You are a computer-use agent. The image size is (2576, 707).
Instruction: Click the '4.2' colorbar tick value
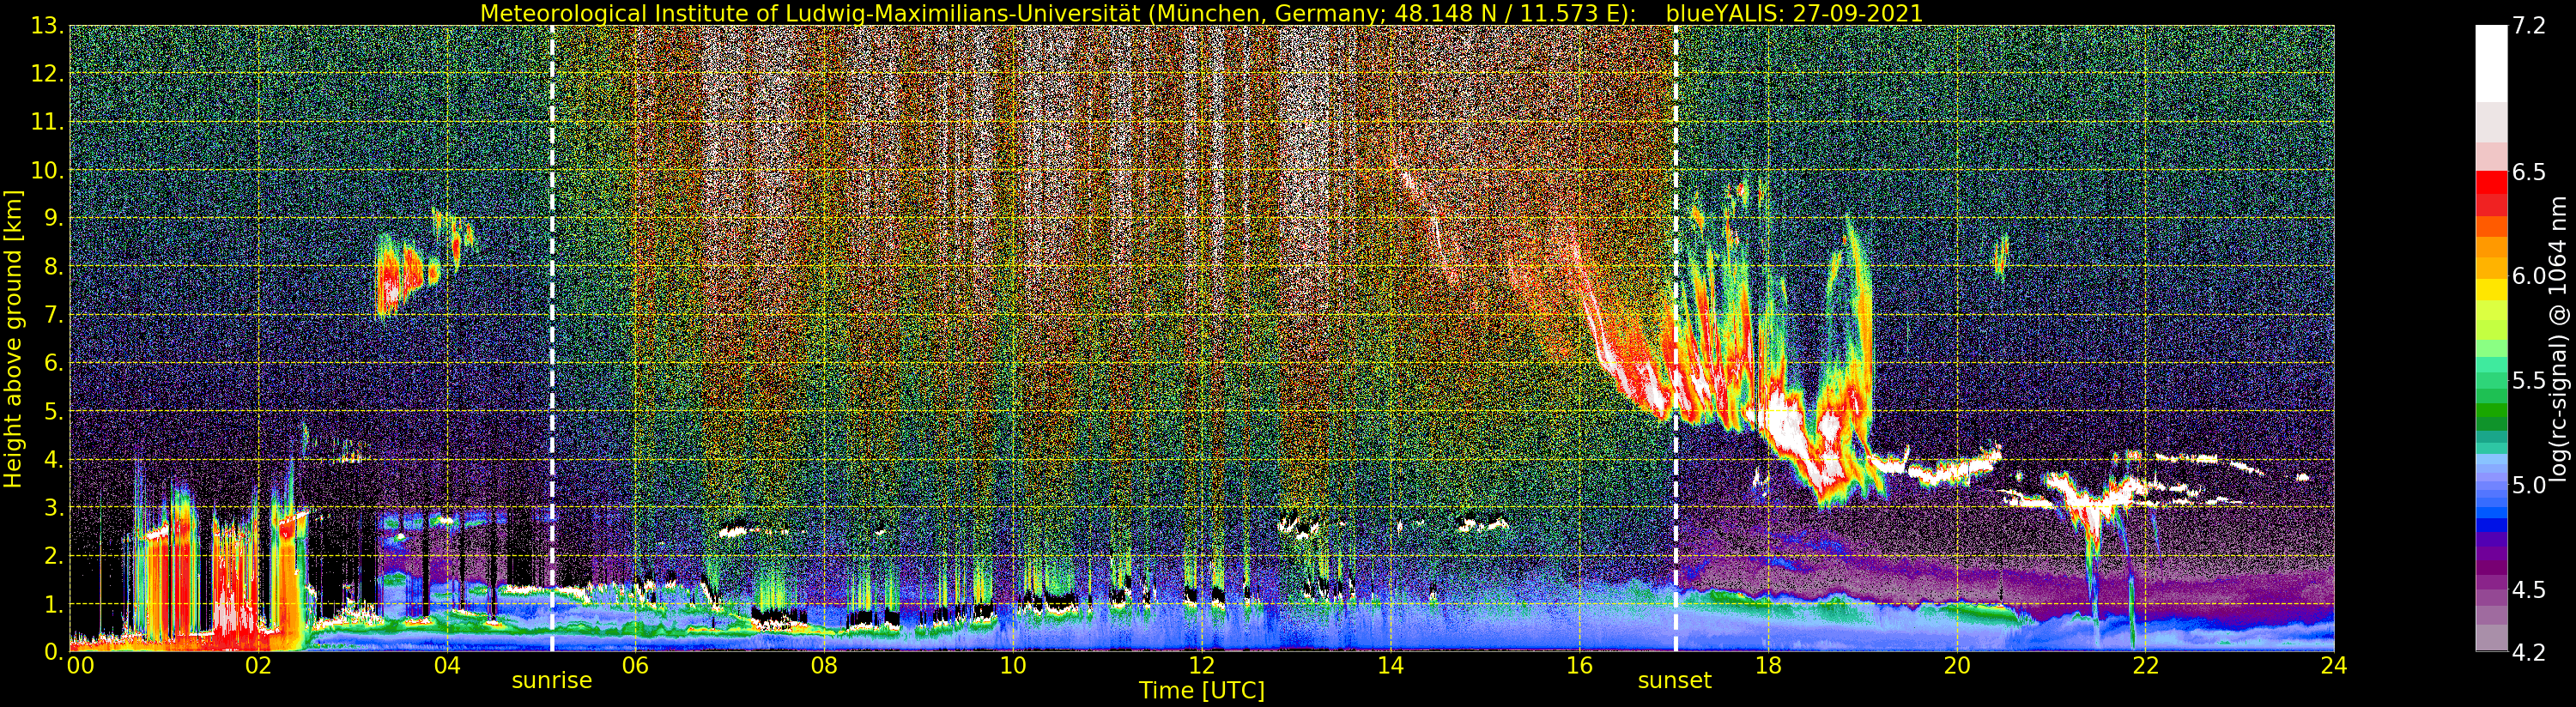coord(2530,652)
